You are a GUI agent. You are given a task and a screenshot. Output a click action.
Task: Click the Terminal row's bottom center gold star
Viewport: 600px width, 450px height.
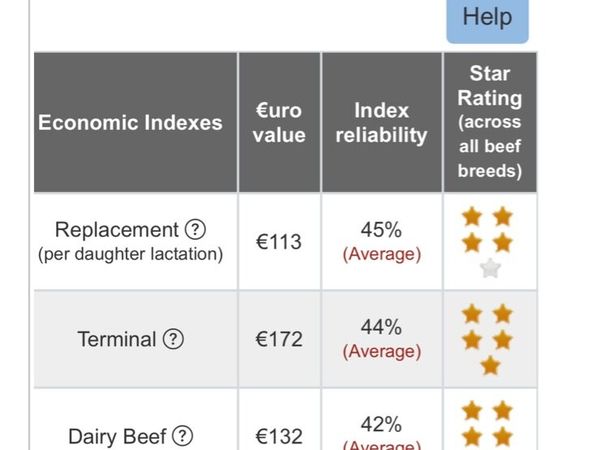(x=489, y=366)
